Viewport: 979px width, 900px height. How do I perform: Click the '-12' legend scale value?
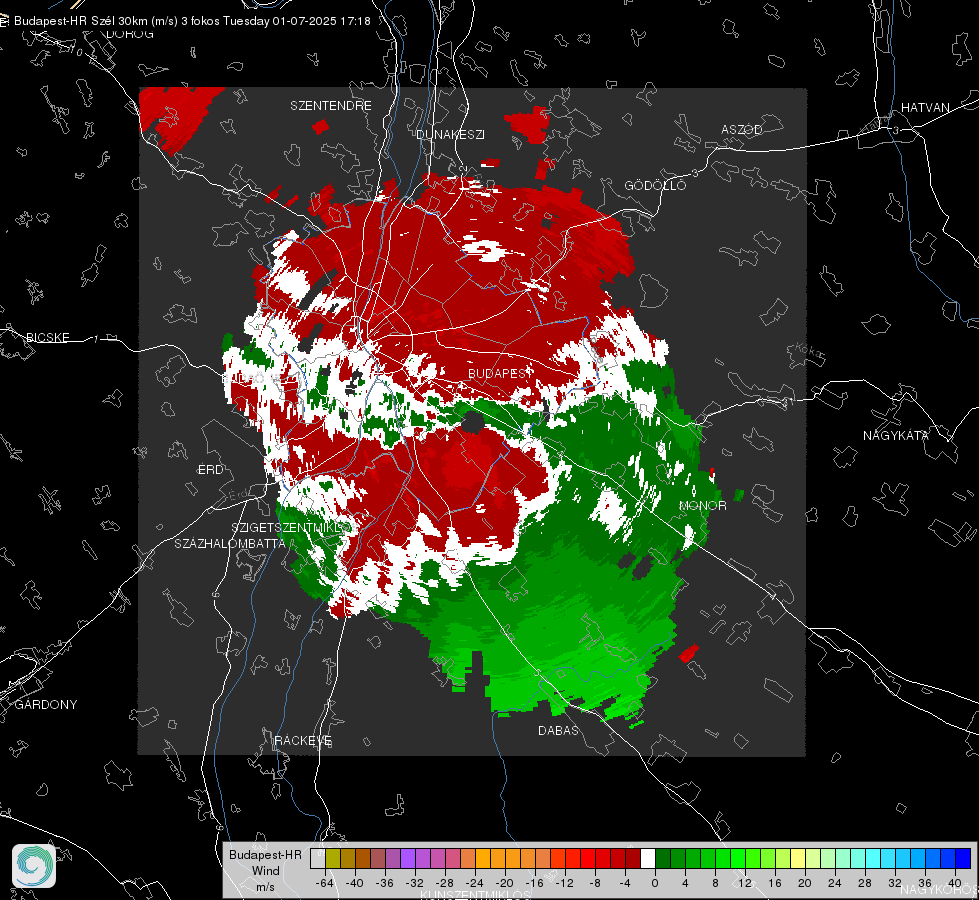click(564, 883)
